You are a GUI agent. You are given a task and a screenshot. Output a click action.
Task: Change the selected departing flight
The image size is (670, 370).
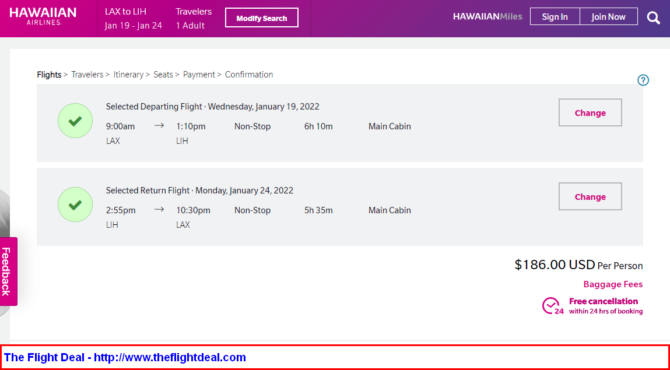(590, 113)
